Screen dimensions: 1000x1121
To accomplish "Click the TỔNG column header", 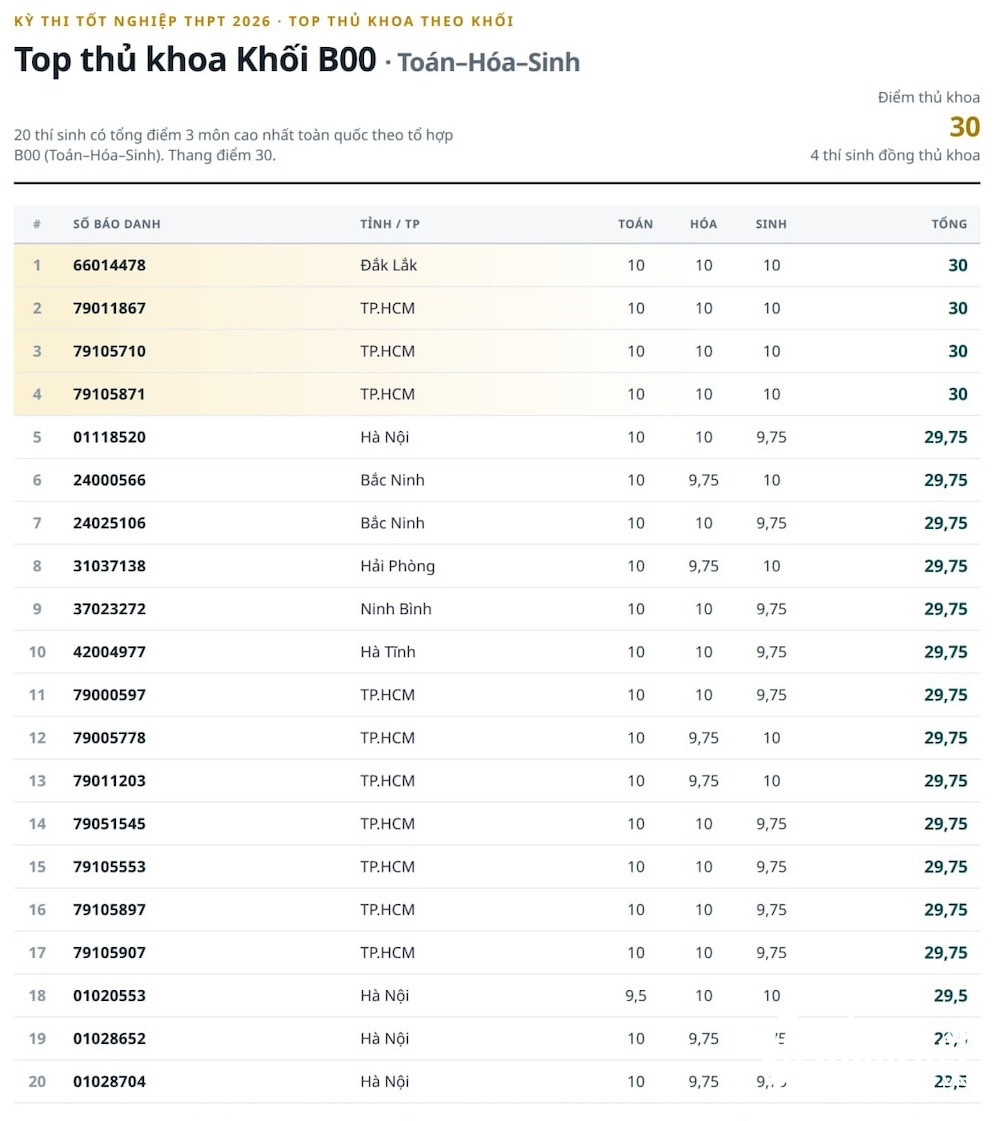I will (x=949, y=224).
